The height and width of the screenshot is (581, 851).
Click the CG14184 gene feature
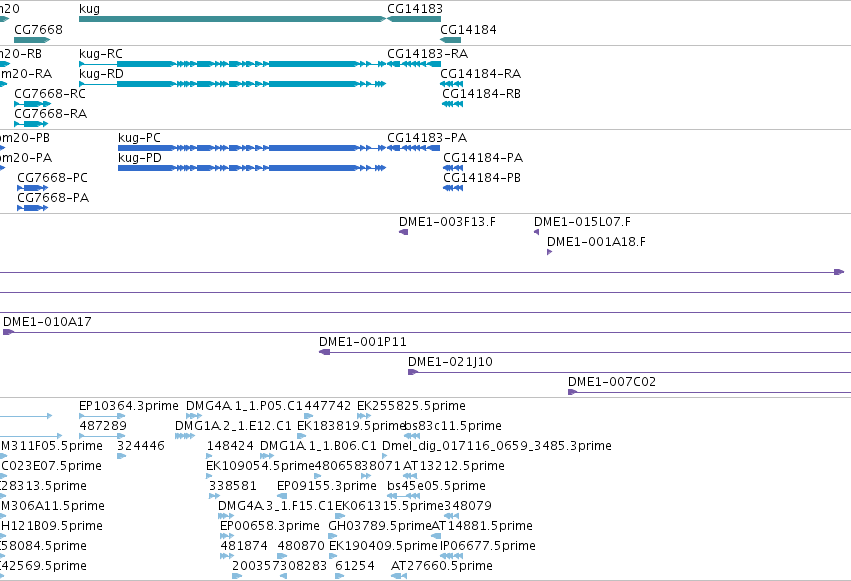pyautogui.click(x=450, y=40)
